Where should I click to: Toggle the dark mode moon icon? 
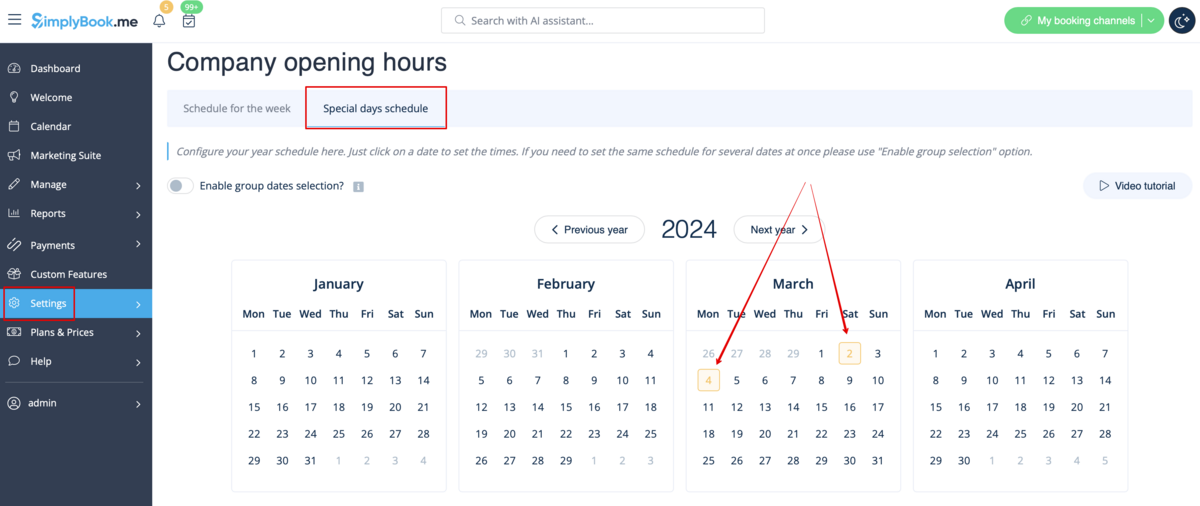[1181, 20]
